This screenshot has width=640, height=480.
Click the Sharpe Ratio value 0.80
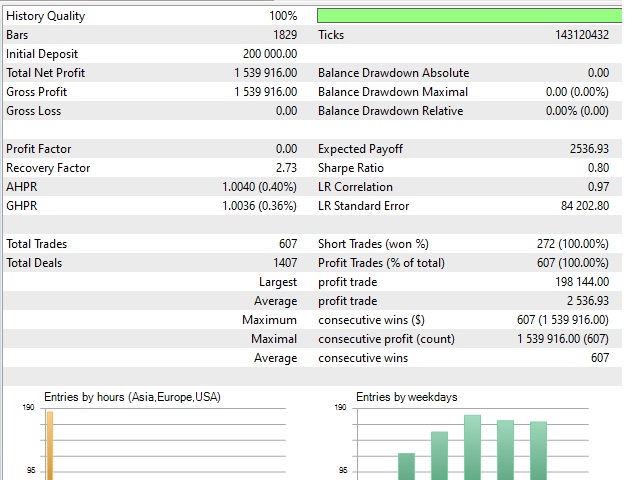(596, 168)
